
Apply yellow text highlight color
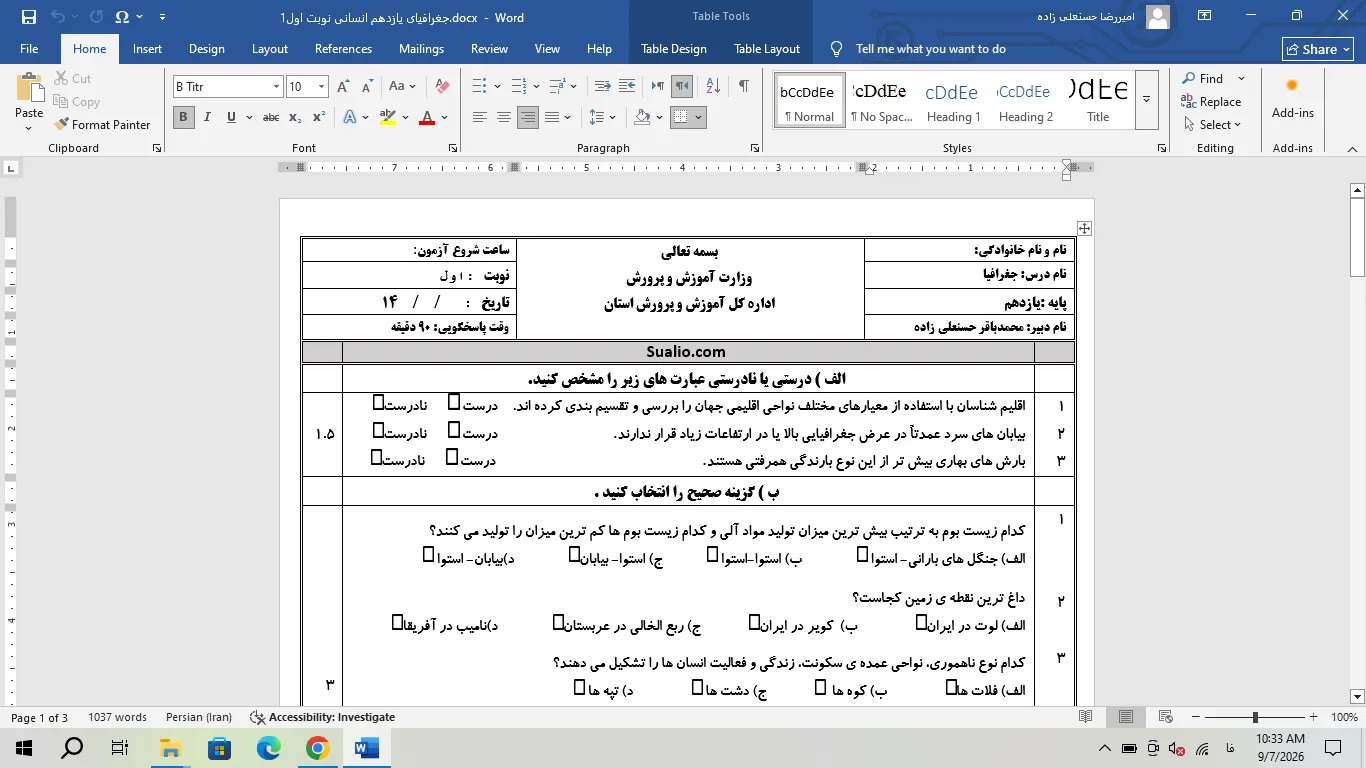pyautogui.click(x=389, y=117)
